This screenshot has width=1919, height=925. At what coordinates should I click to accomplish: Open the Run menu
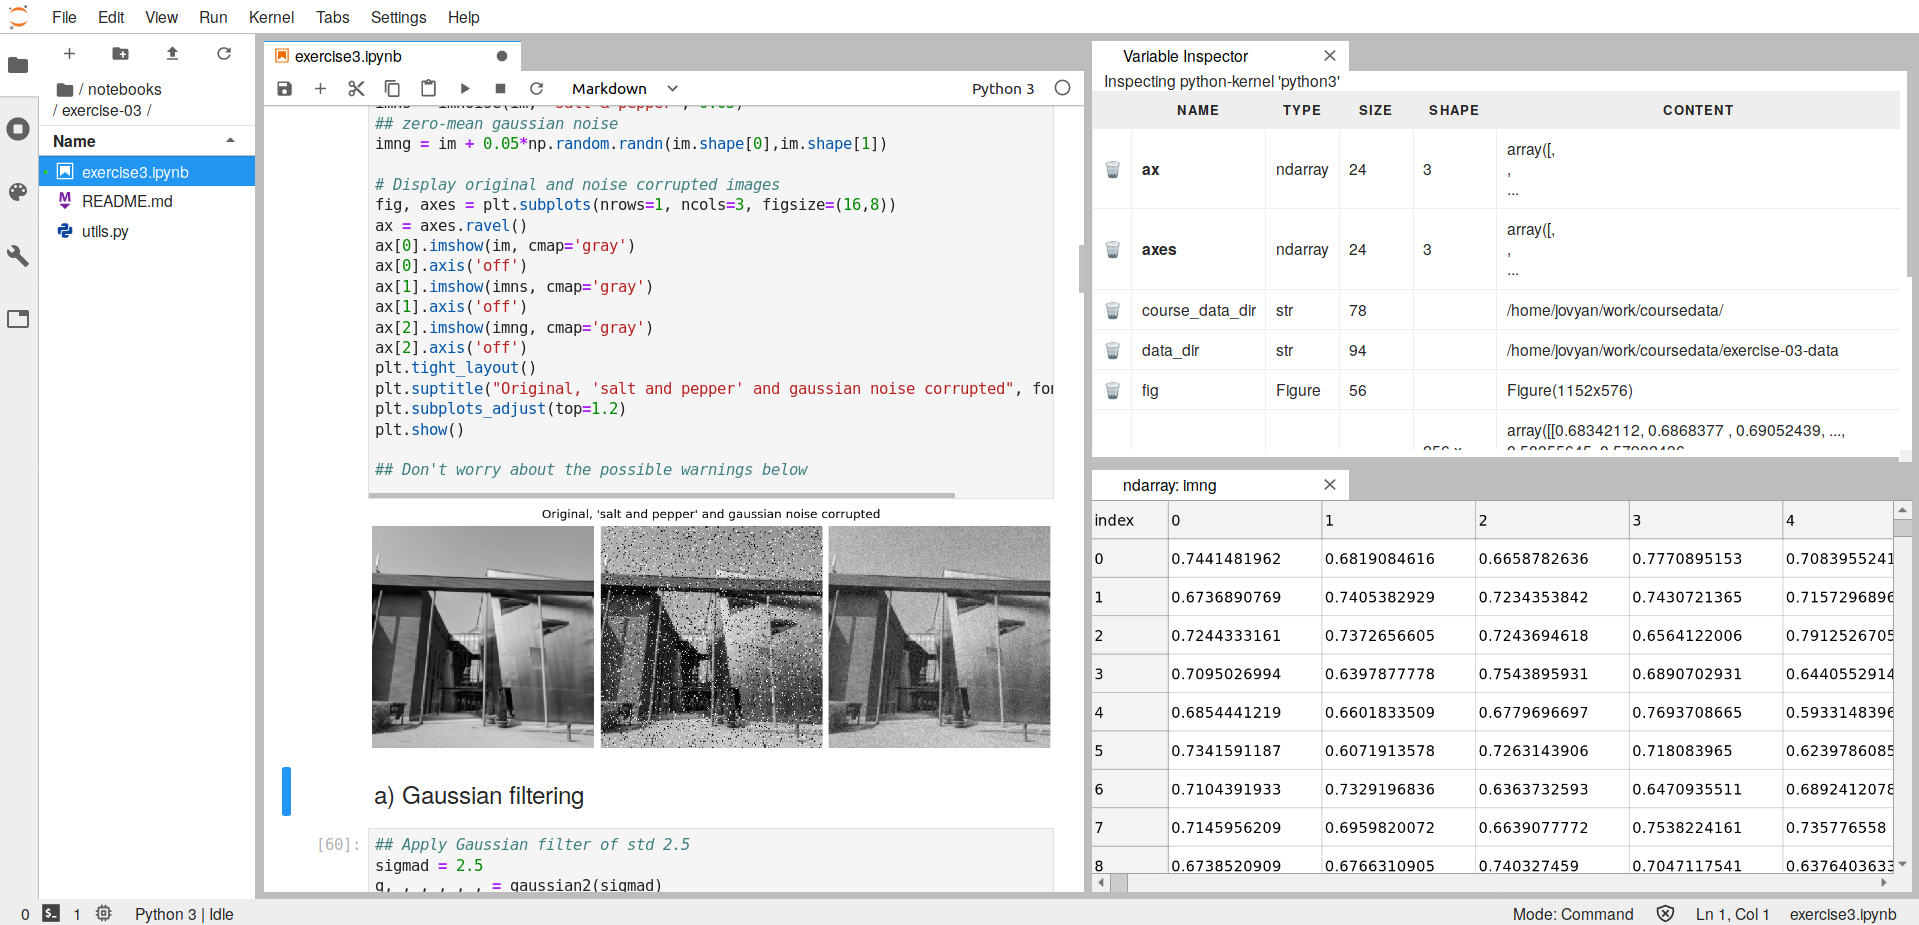click(213, 17)
